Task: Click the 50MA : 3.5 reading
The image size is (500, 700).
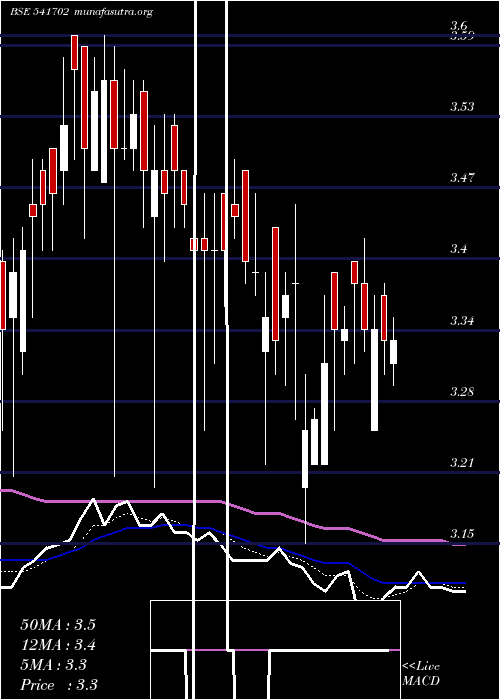Action: (58, 625)
